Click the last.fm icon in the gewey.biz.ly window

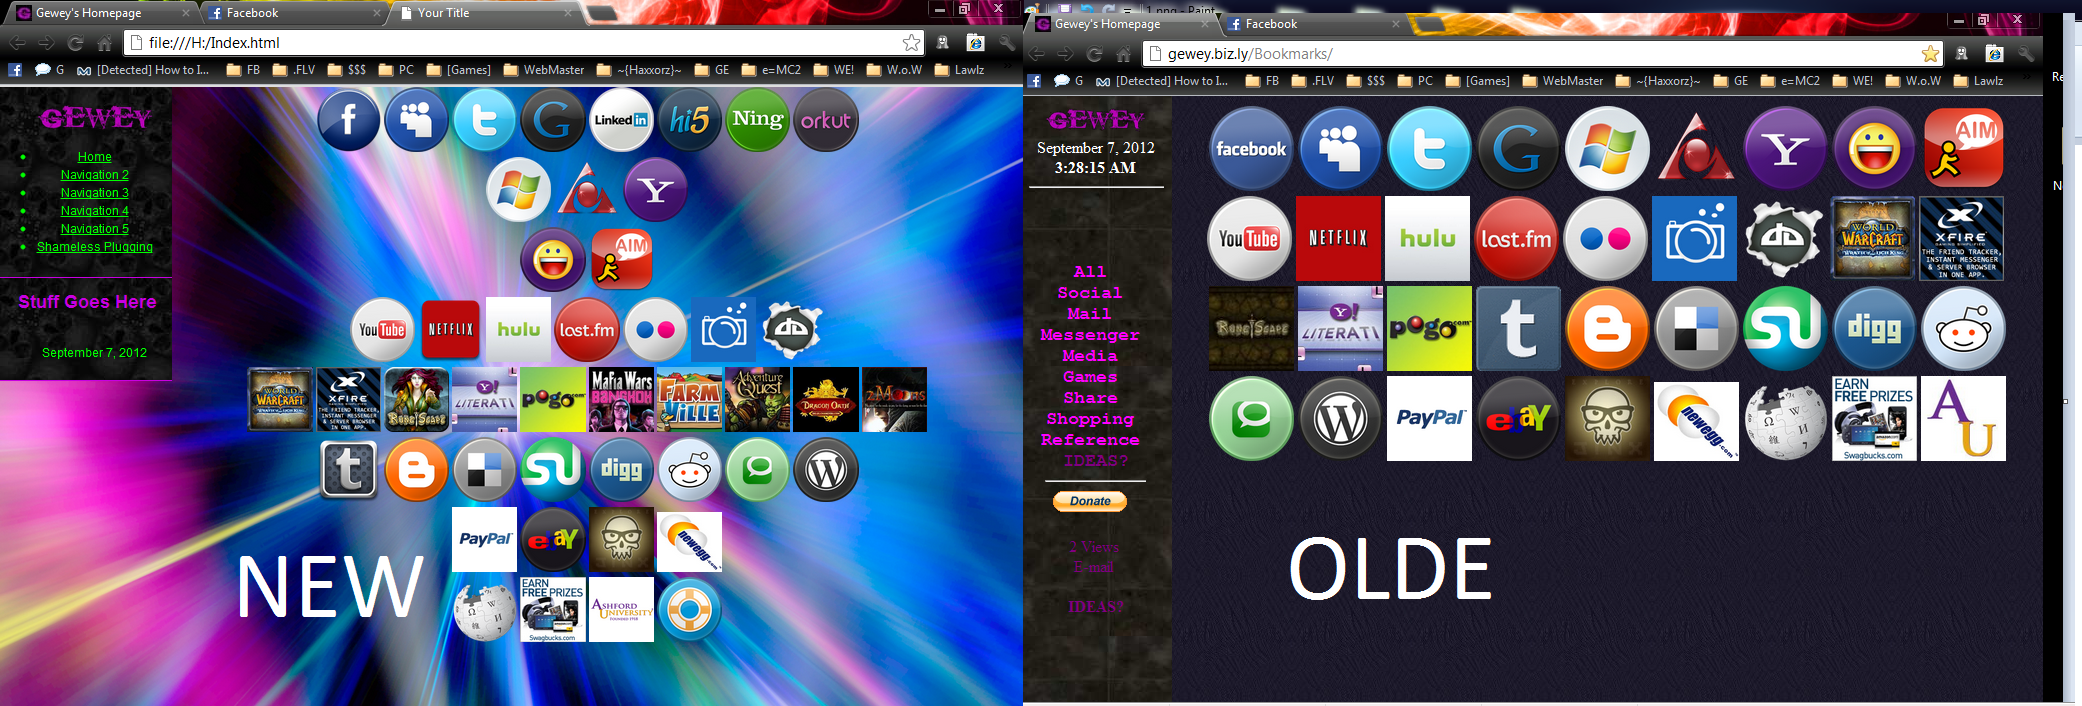coord(1517,238)
